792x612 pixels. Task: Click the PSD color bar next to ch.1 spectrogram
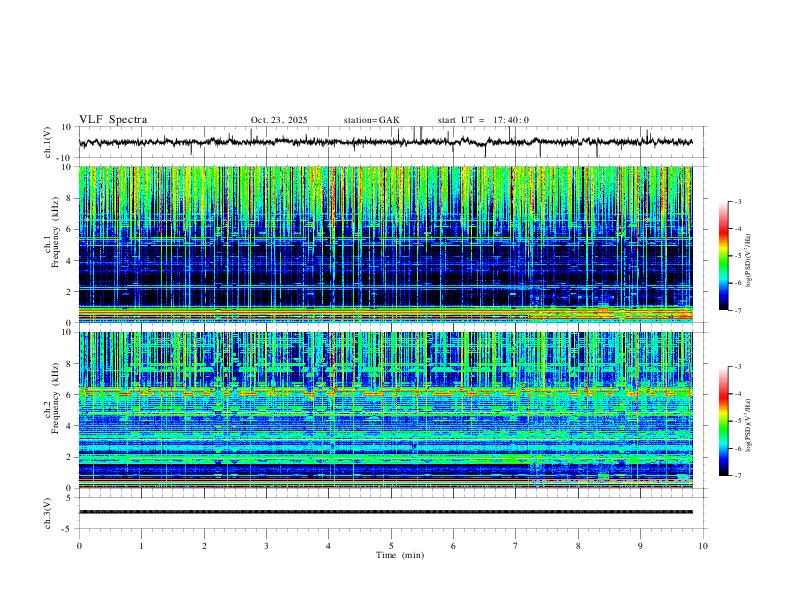coord(724,256)
